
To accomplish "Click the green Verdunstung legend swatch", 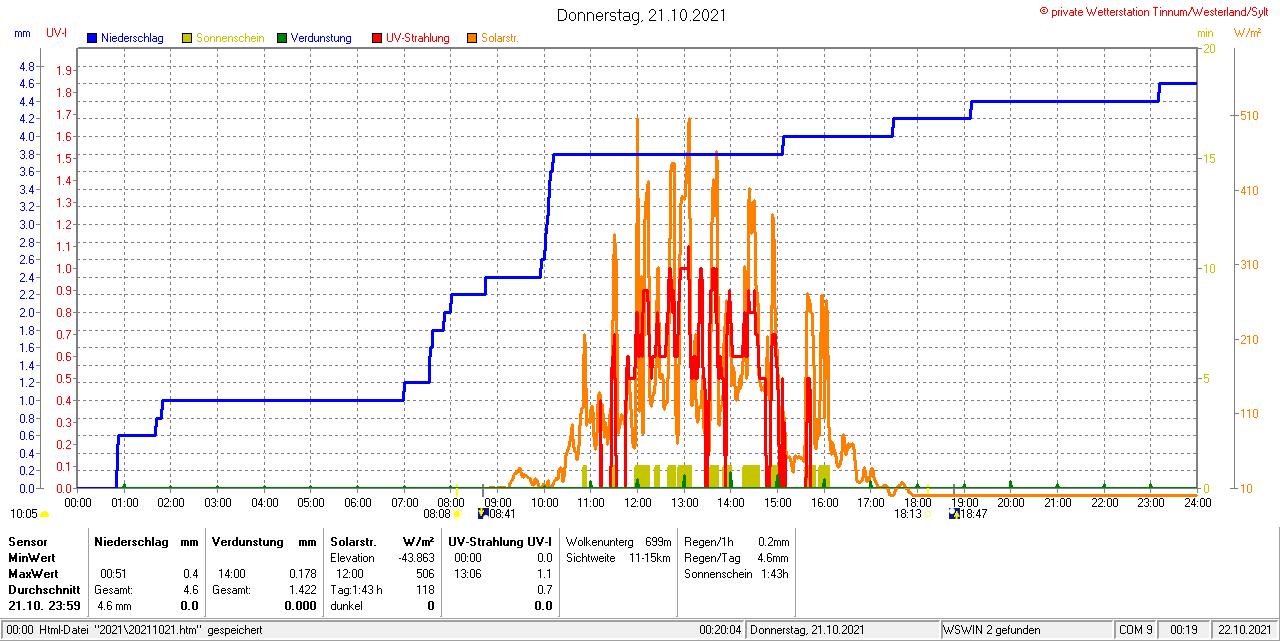I will (282, 38).
